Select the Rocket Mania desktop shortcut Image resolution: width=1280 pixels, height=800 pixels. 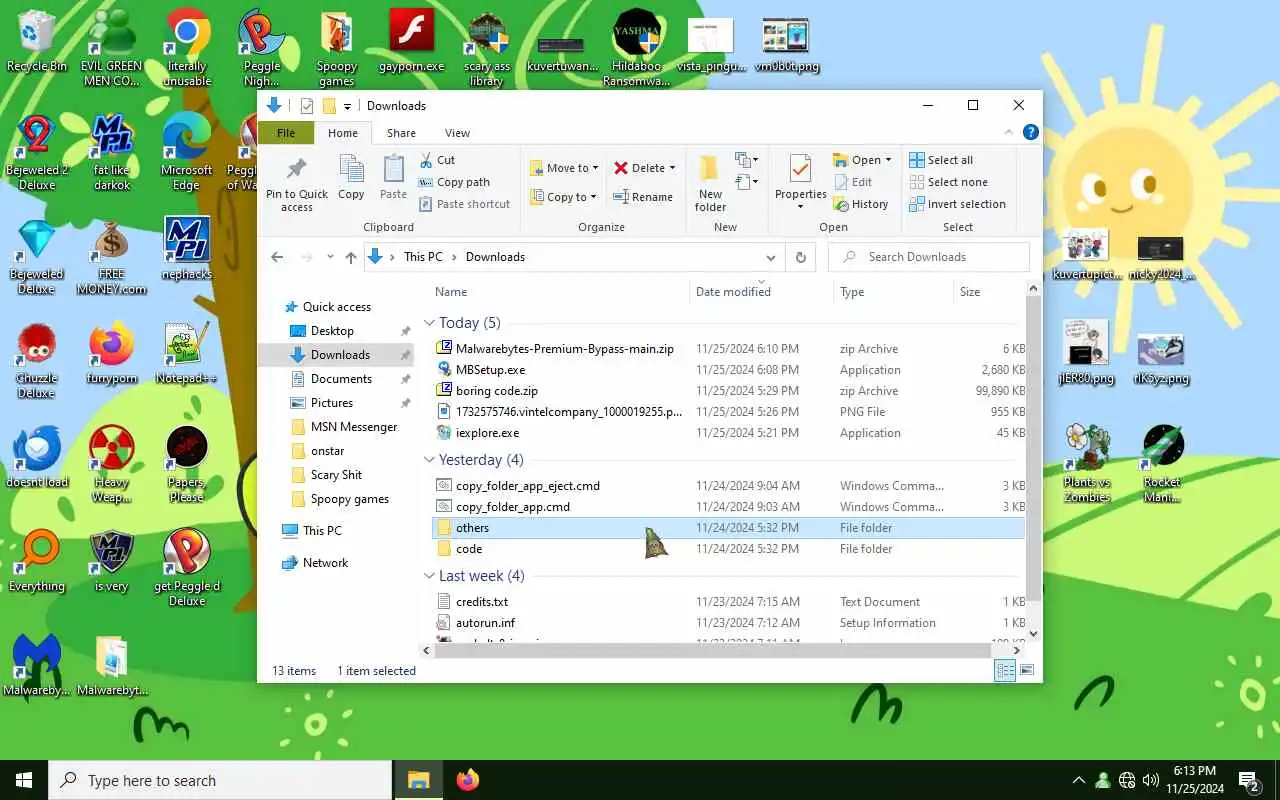coord(1162,463)
